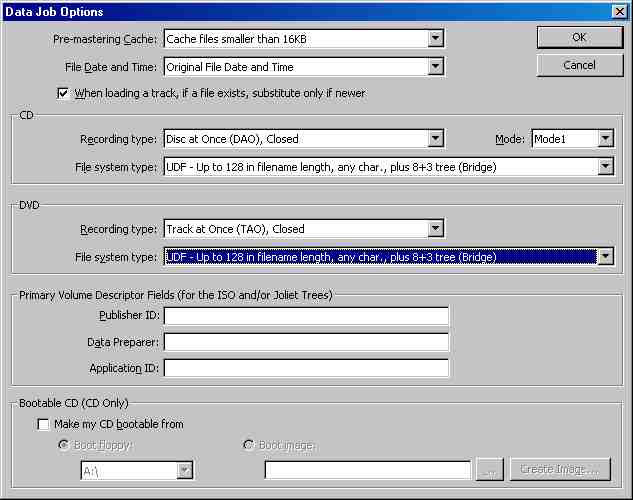Open the A:\ floppy drive dropdown
Image resolution: width=633 pixels, height=500 pixels.
coord(184,470)
